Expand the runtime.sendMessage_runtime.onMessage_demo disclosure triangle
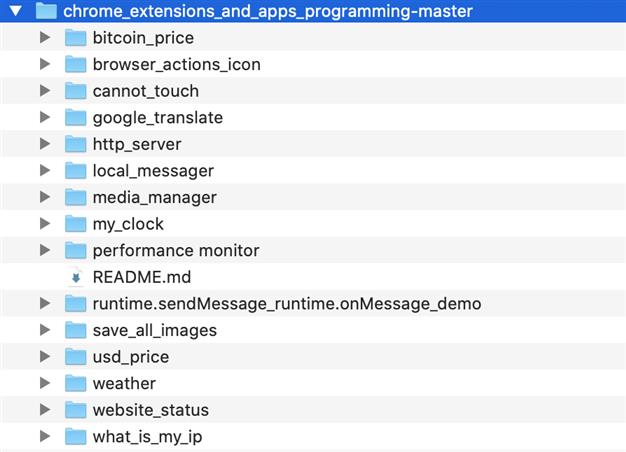This screenshot has height=452, width=626. [45, 303]
